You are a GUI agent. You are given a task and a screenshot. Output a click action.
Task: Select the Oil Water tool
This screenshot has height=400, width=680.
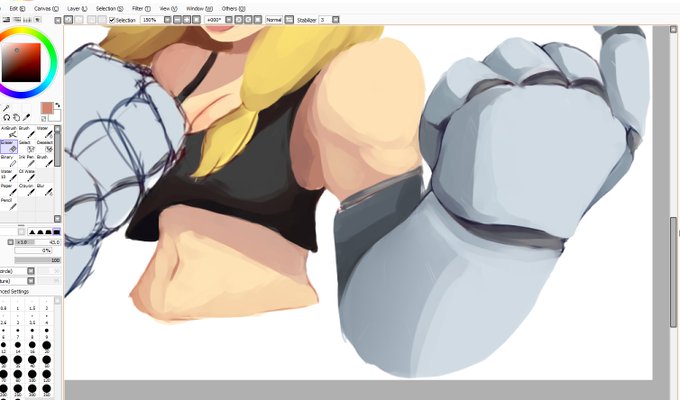(26, 175)
